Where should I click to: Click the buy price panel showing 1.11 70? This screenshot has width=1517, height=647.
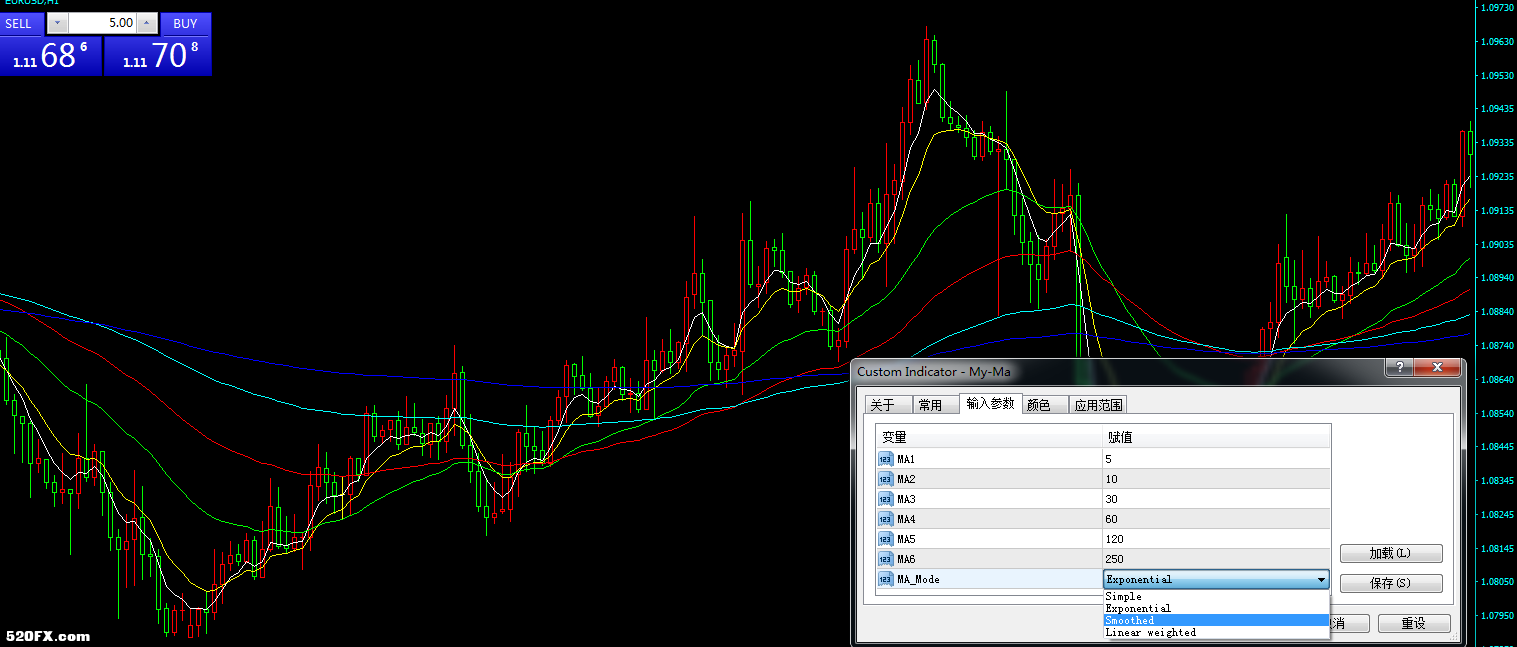(x=158, y=56)
